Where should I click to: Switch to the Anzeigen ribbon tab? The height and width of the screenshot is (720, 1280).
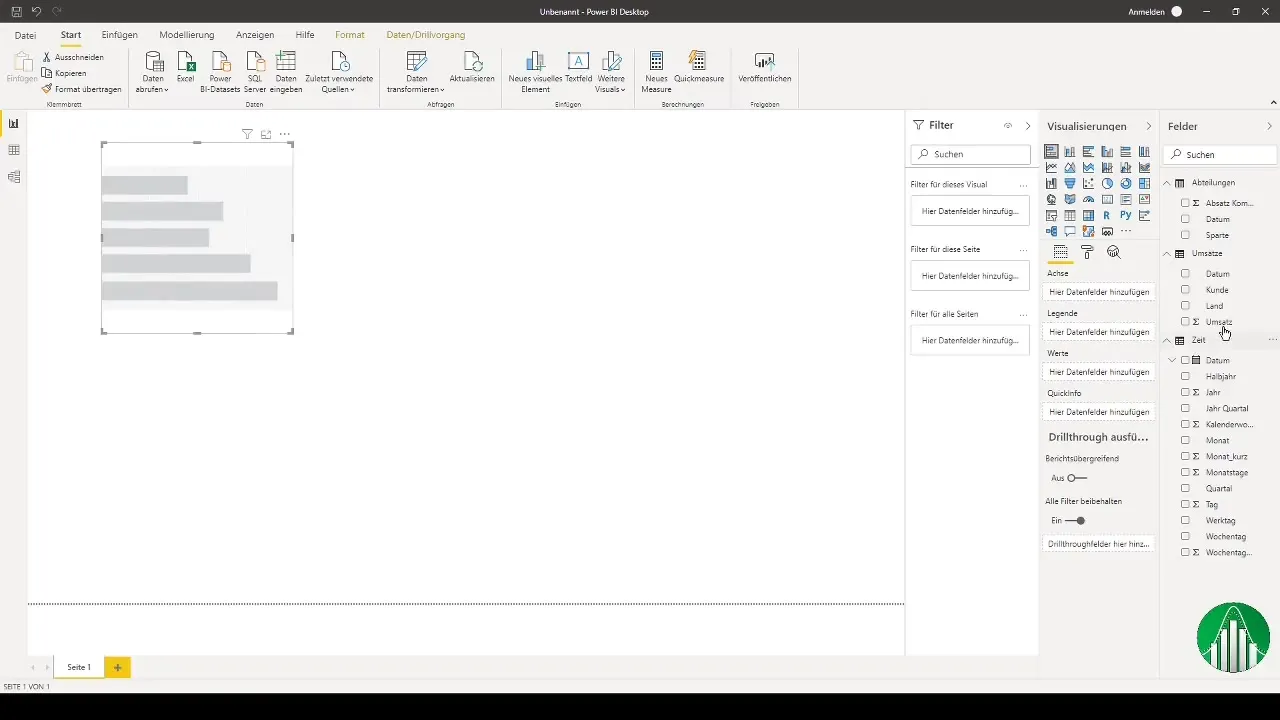click(x=255, y=35)
